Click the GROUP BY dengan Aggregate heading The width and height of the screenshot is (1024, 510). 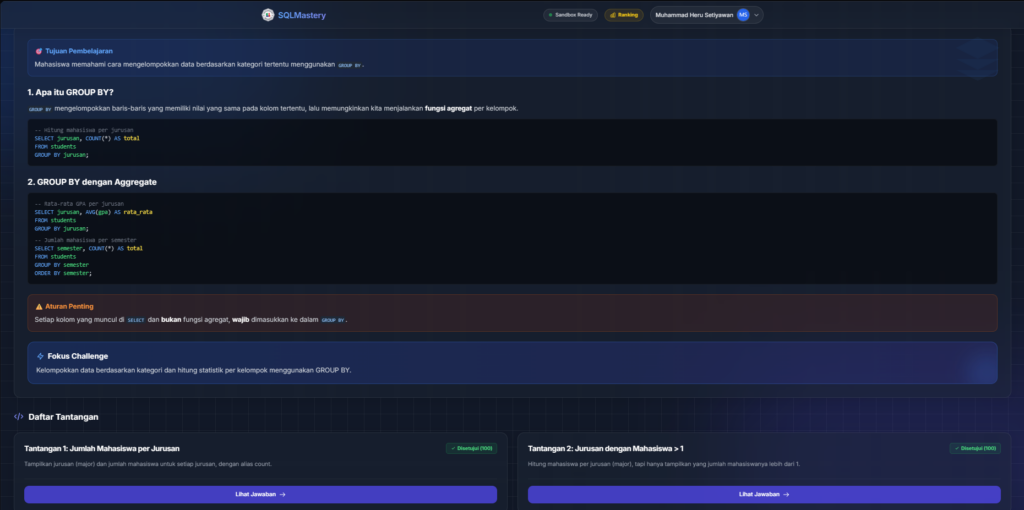pos(92,182)
